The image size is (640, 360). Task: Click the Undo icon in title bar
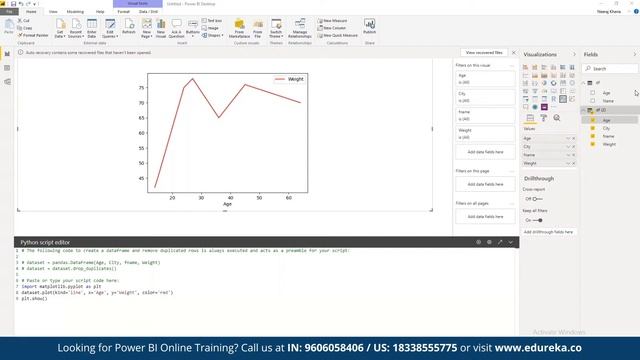(x=21, y=4)
